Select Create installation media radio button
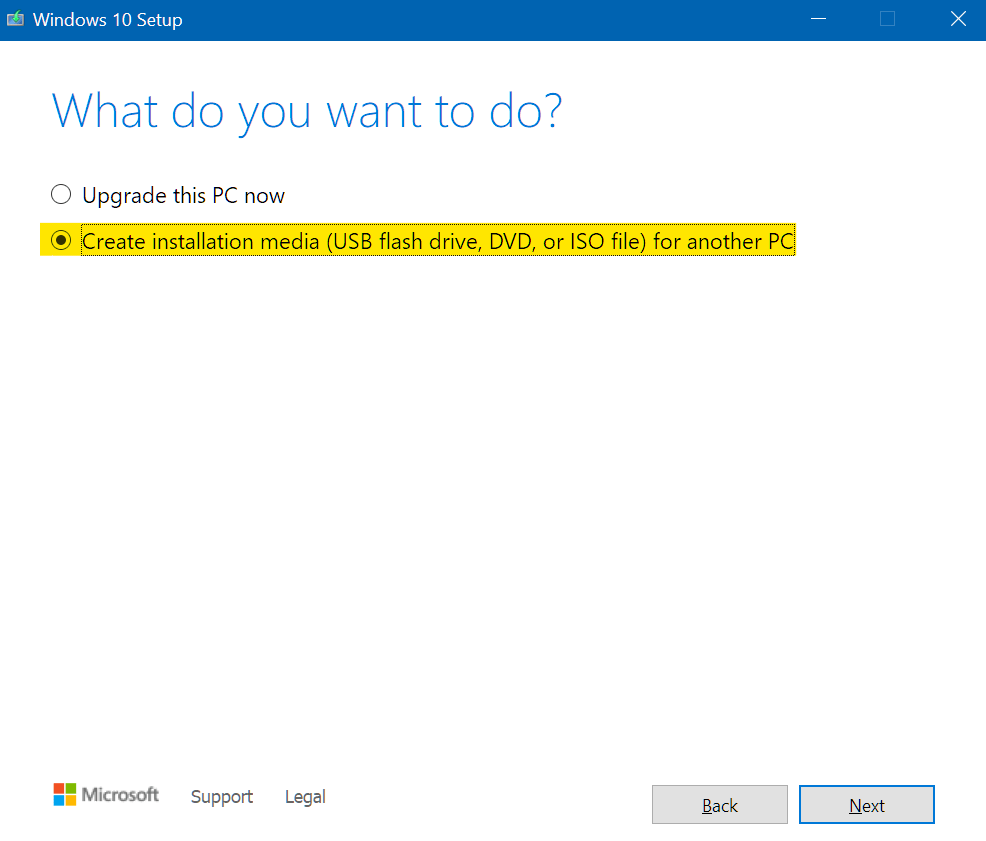 point(61,240)
